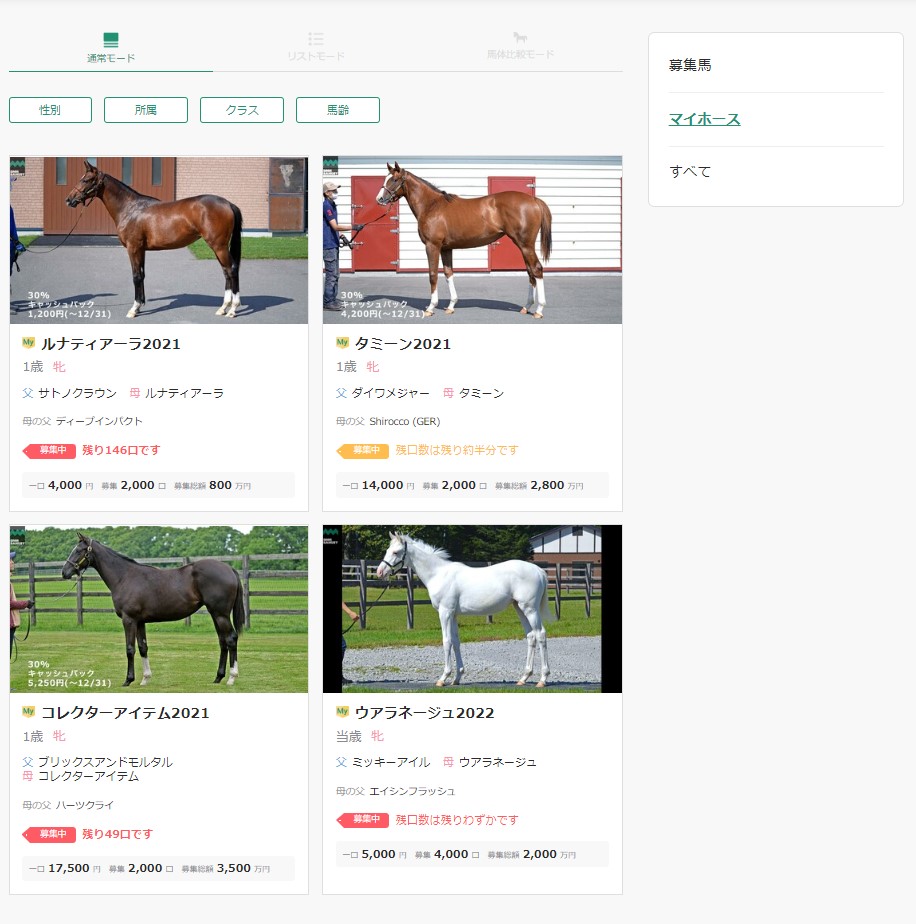Click dam name タミーン in pedigree row

(x=481, y=393)
